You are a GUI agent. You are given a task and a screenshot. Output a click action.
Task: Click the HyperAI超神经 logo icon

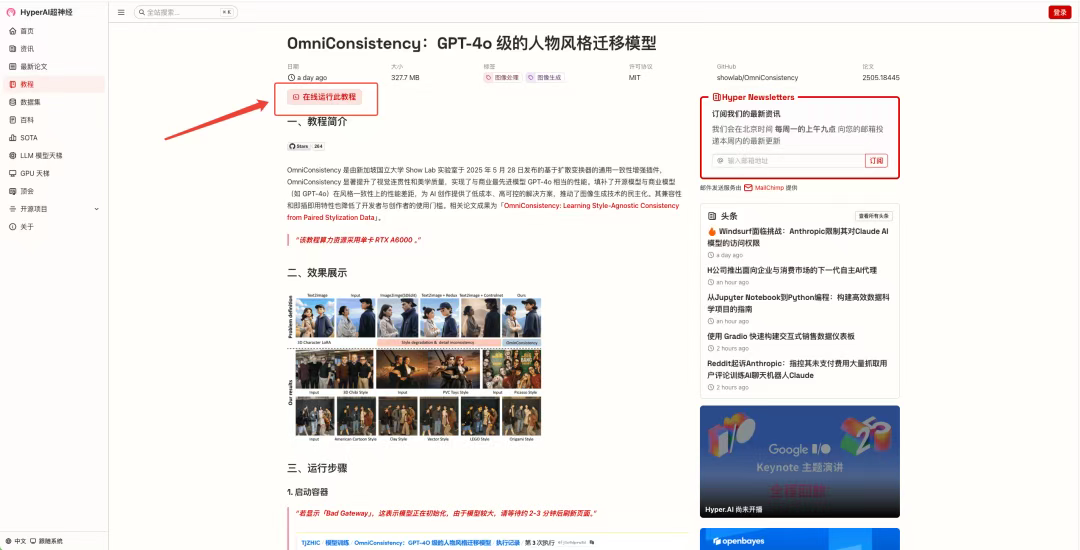coord(11,12)
